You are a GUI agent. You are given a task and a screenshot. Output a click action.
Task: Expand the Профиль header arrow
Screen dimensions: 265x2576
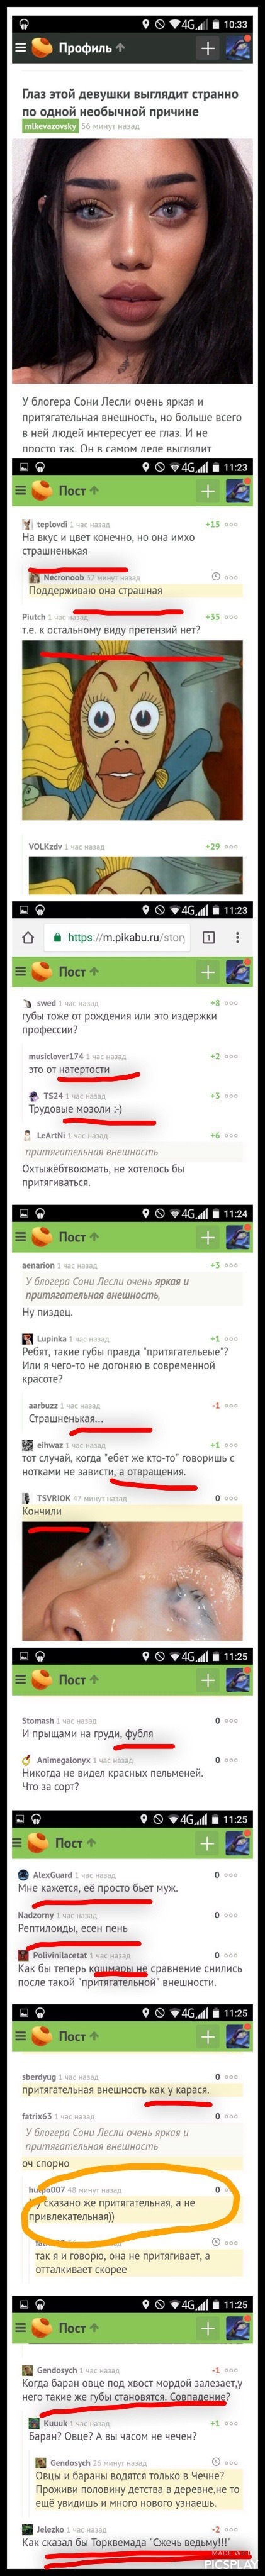[x=120, y=46]
